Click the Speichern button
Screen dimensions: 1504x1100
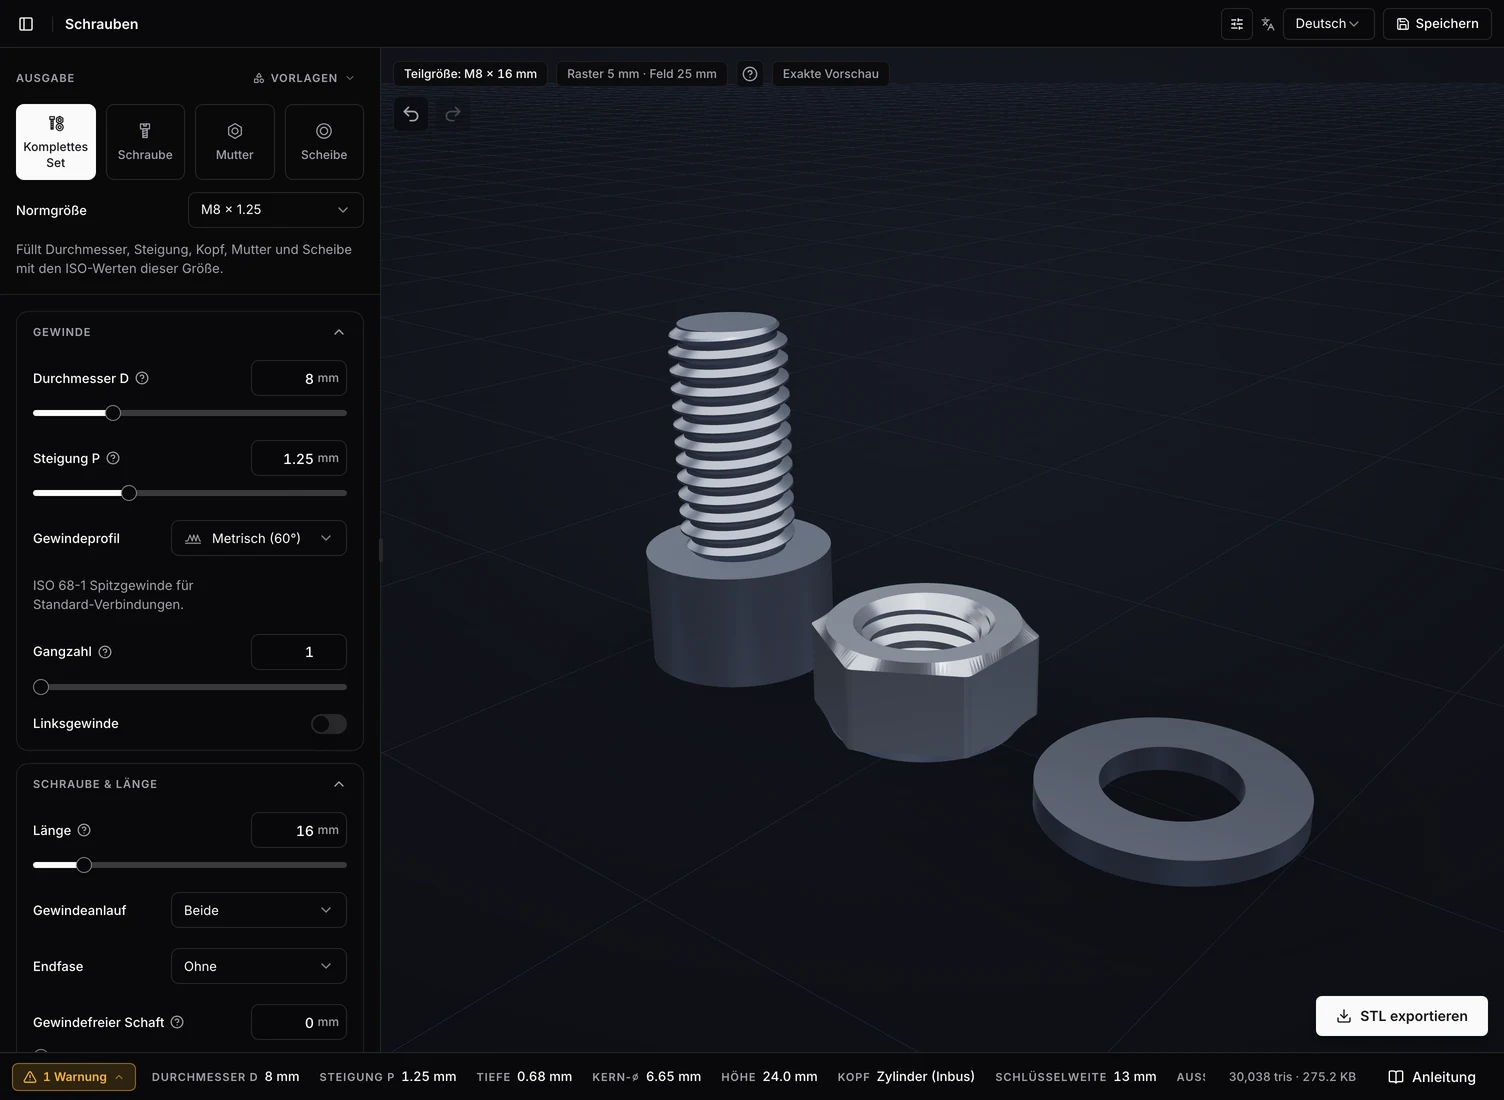1437,24
